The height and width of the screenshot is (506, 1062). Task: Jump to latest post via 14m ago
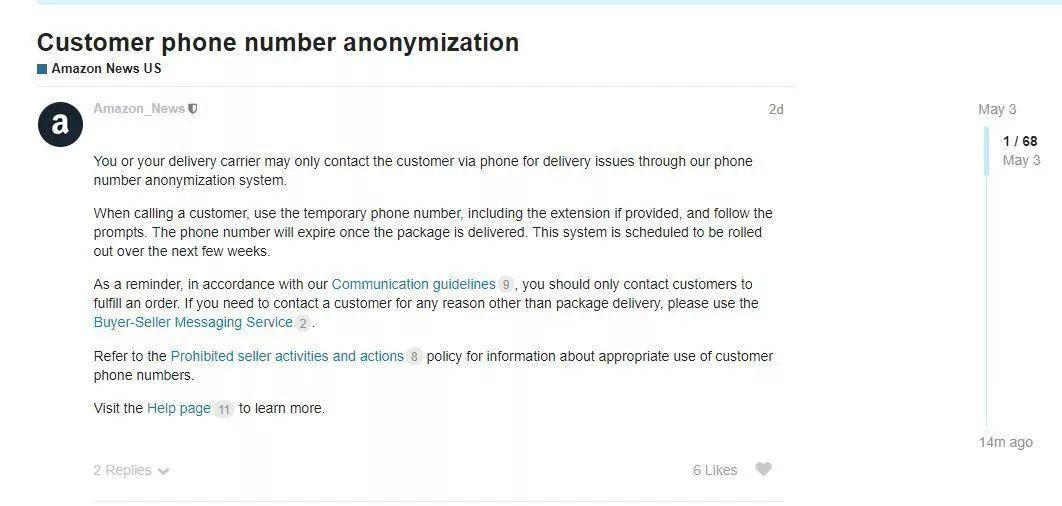pyautogui.click(x=1005, y=442)
